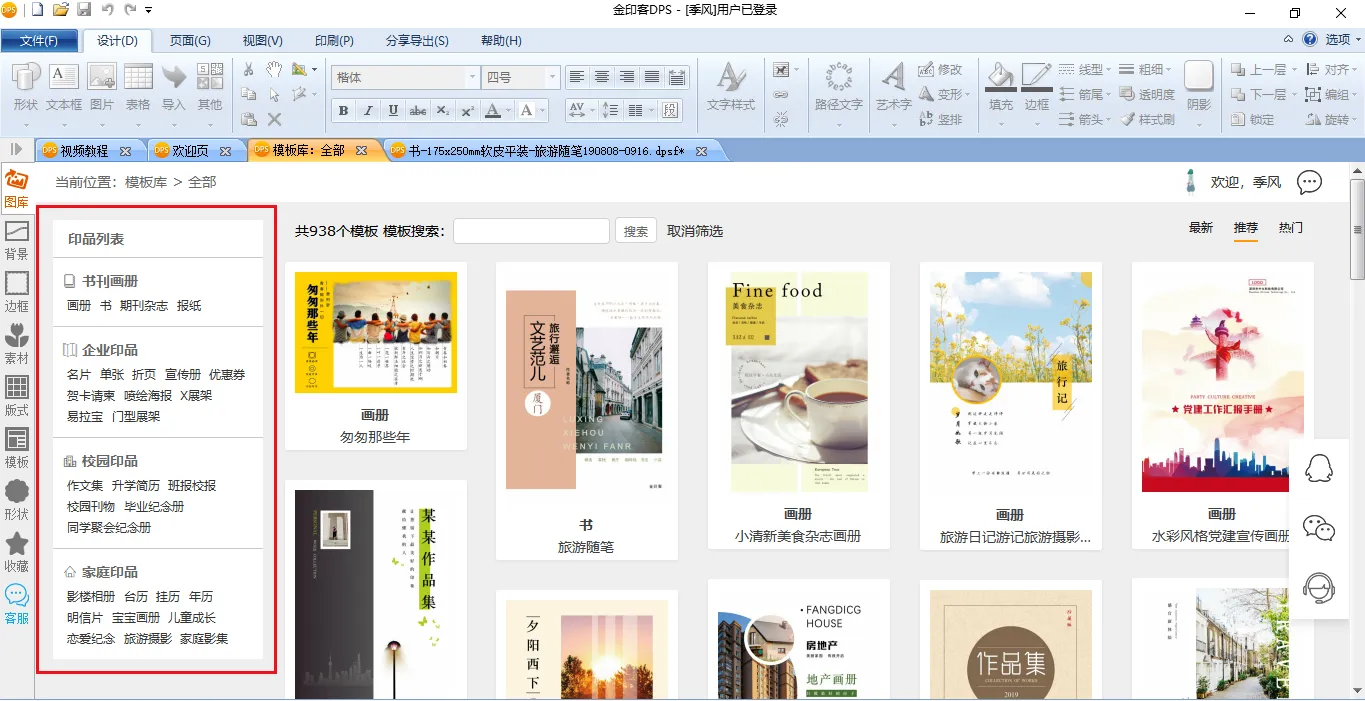Select the 背景 sidebar icon

[x=17, y=240]
